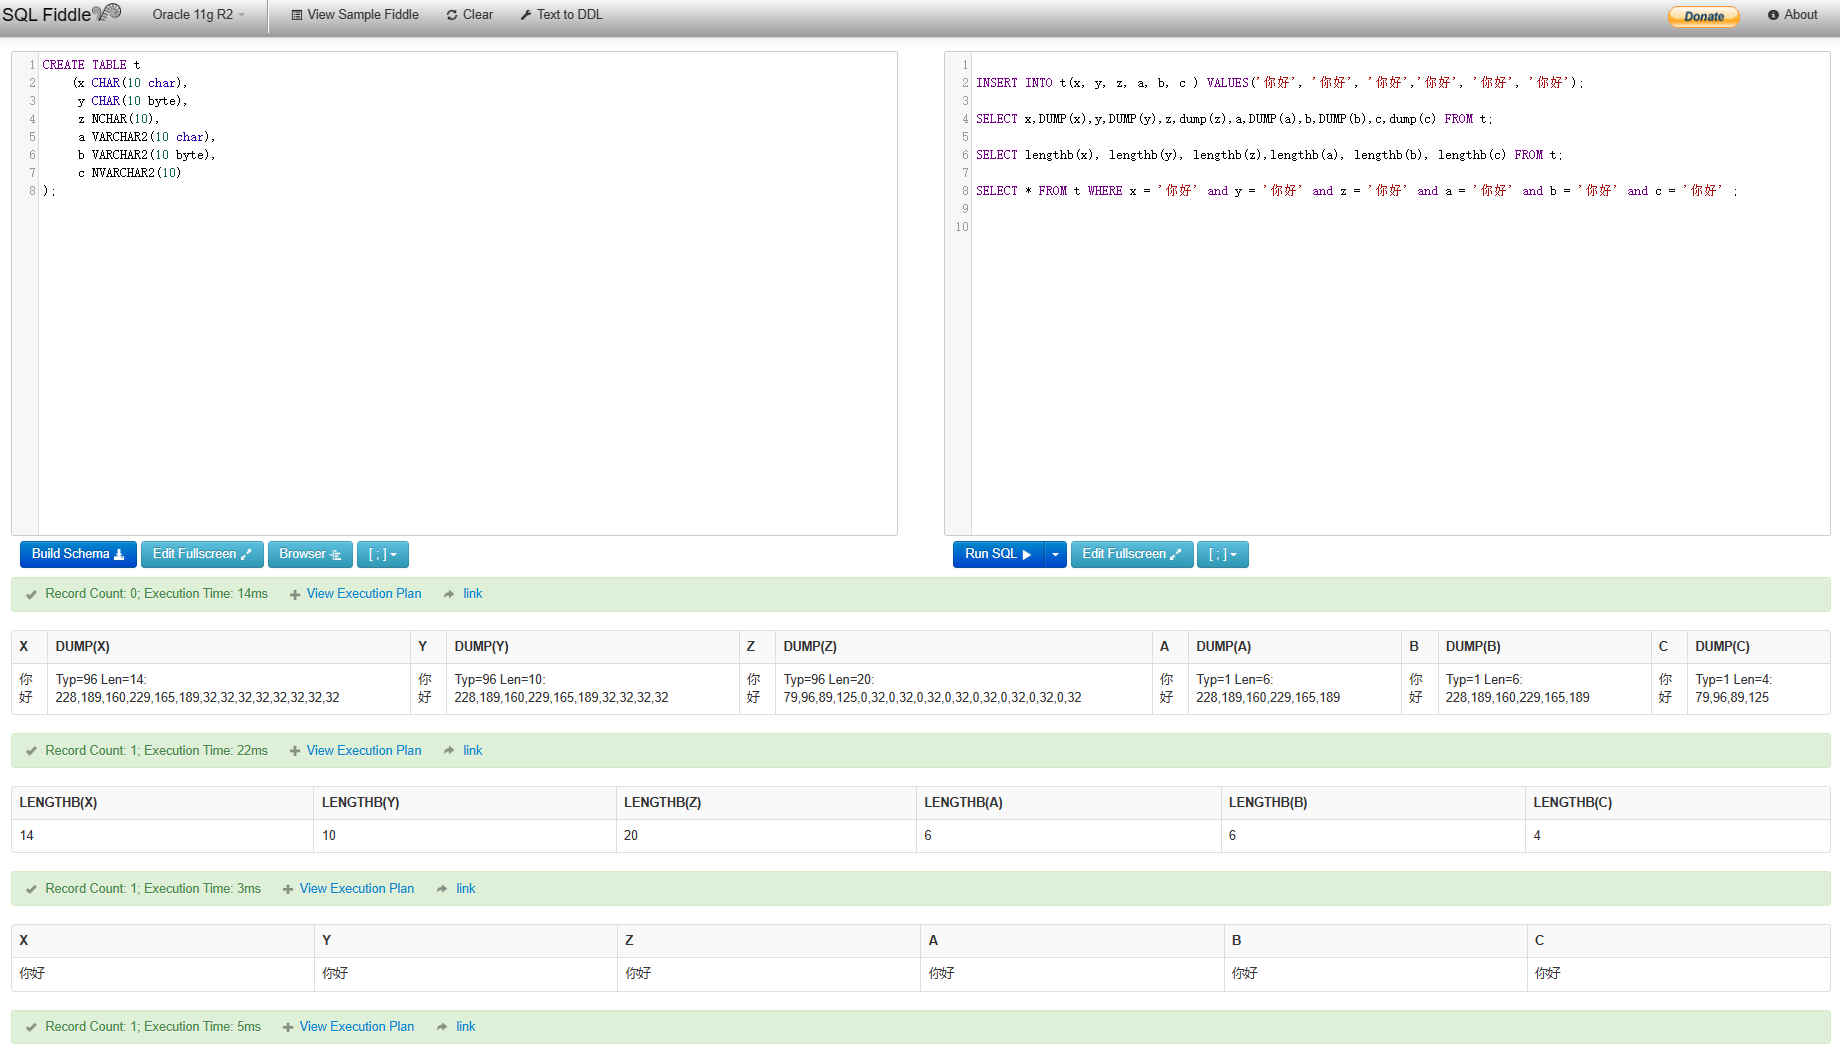Click link next to 3ms result

tap(466, 889)
